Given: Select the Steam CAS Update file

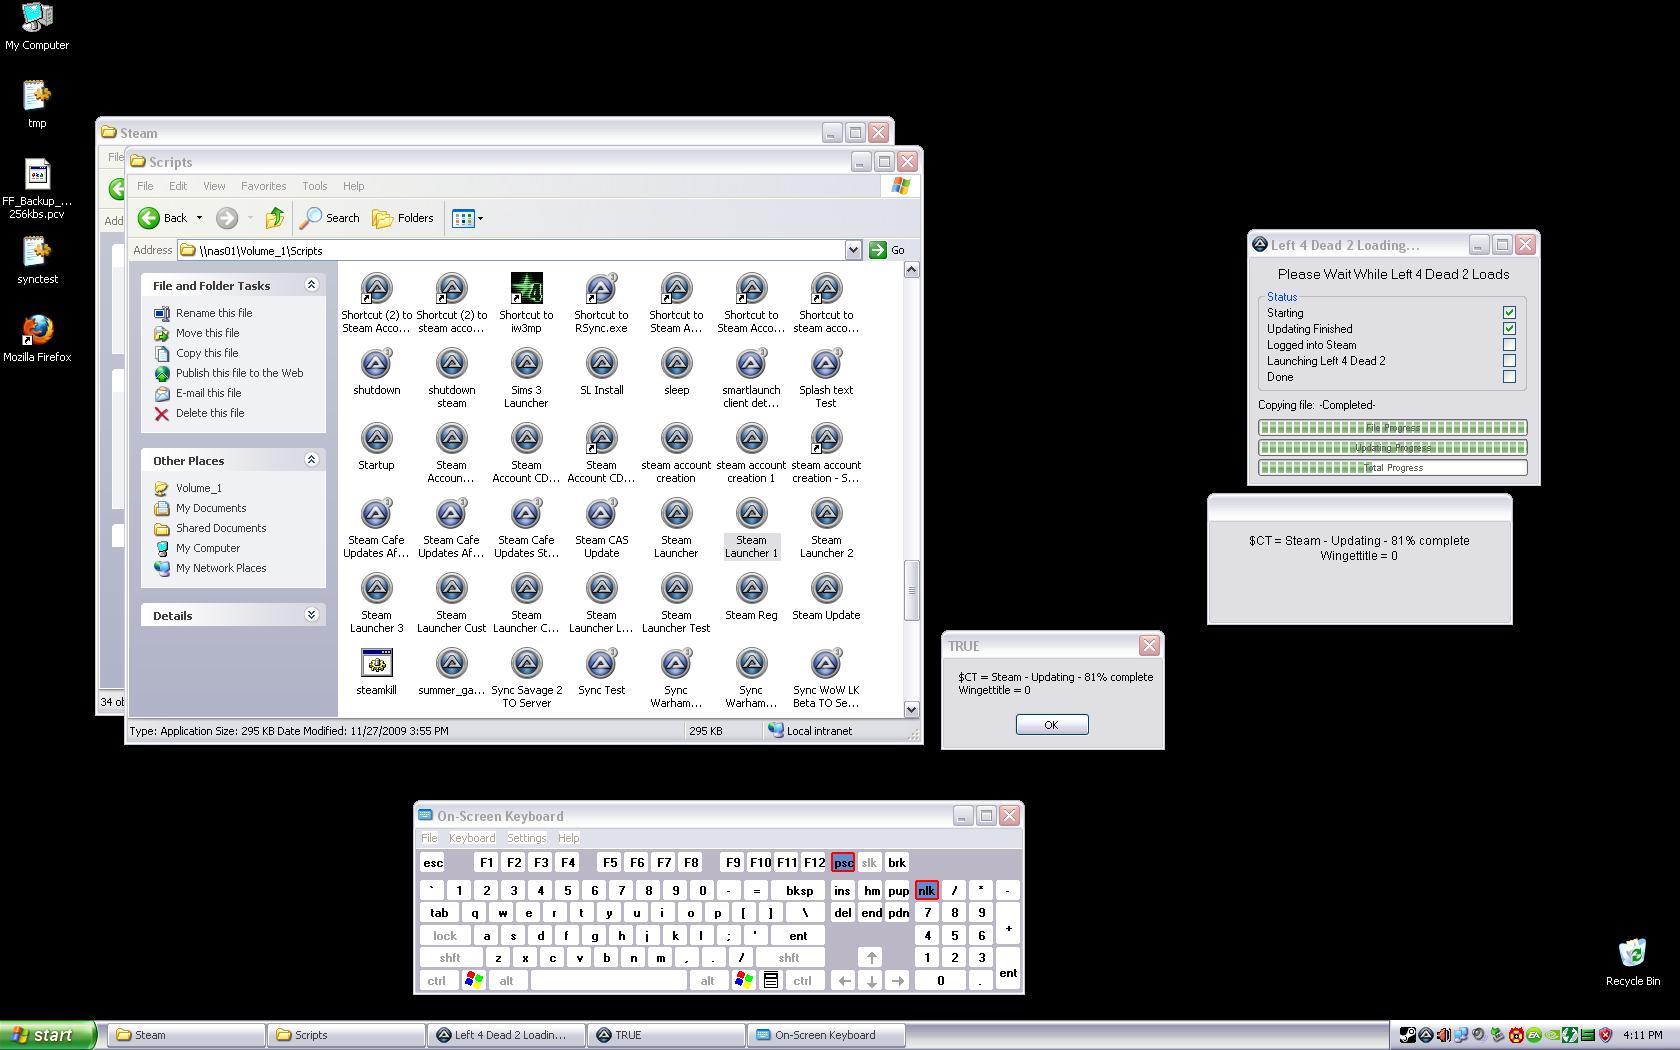Looking at the screenshot, I should click(601, 528).
